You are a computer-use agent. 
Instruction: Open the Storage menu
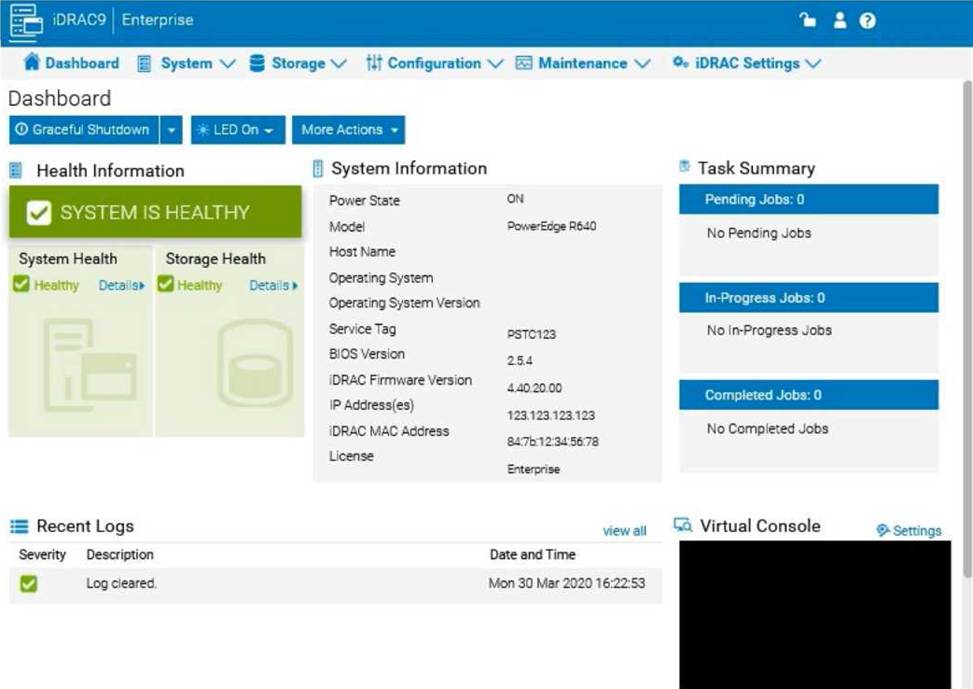pos(297,63)
